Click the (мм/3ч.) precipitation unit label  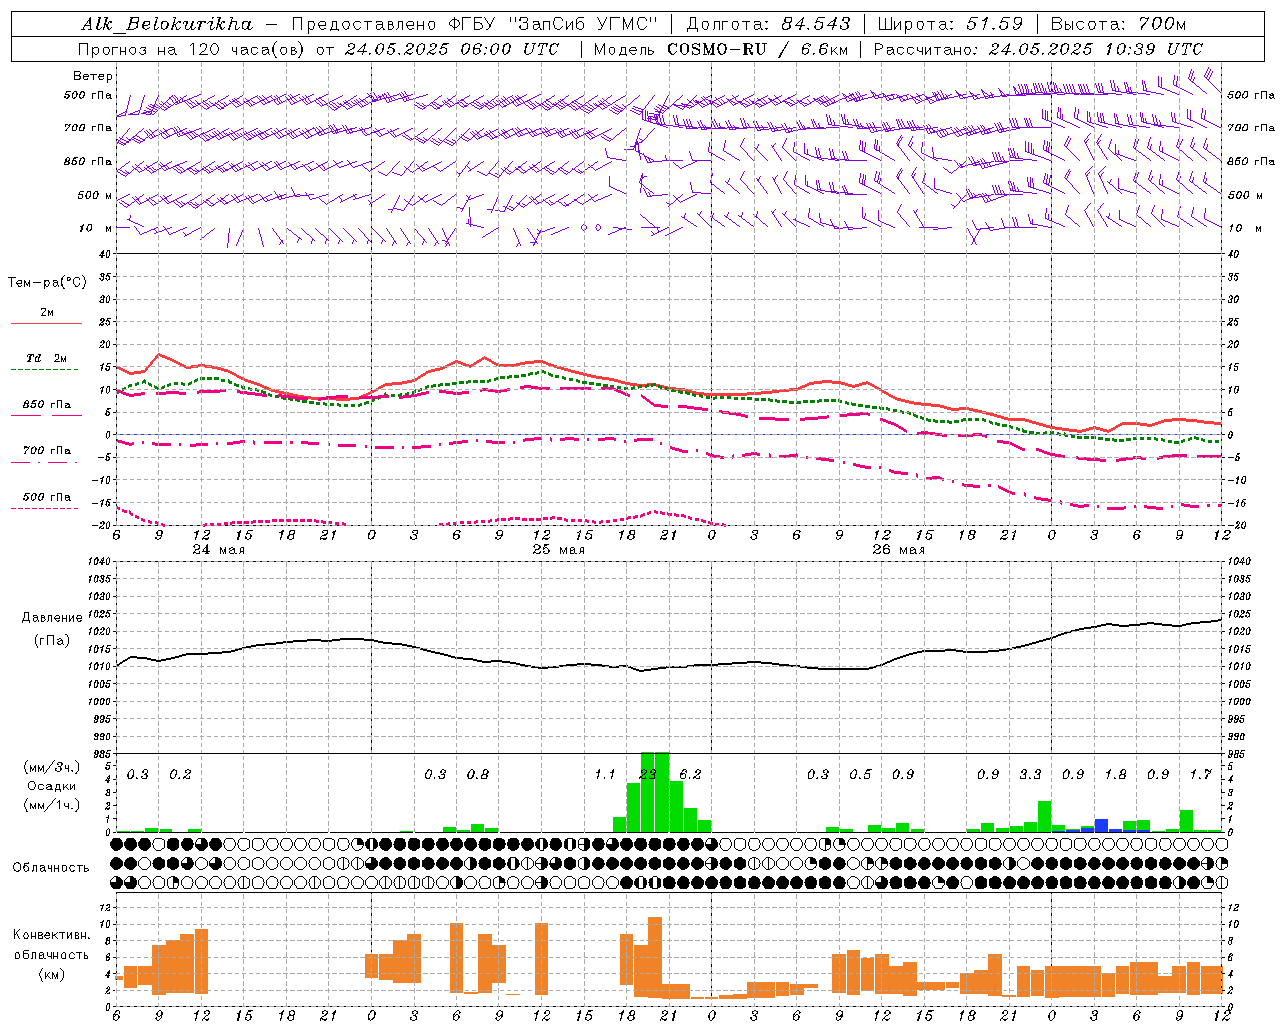coord(52,767)
